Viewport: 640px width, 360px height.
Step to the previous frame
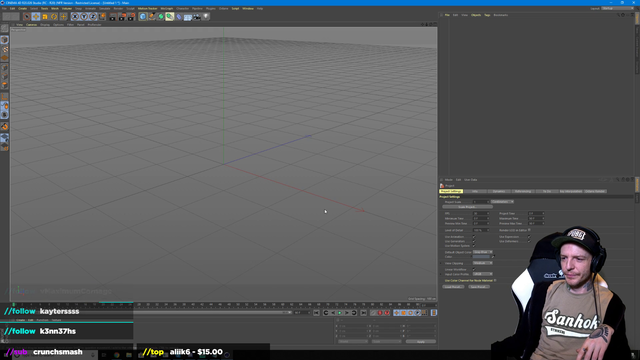(x=333, y=313)
